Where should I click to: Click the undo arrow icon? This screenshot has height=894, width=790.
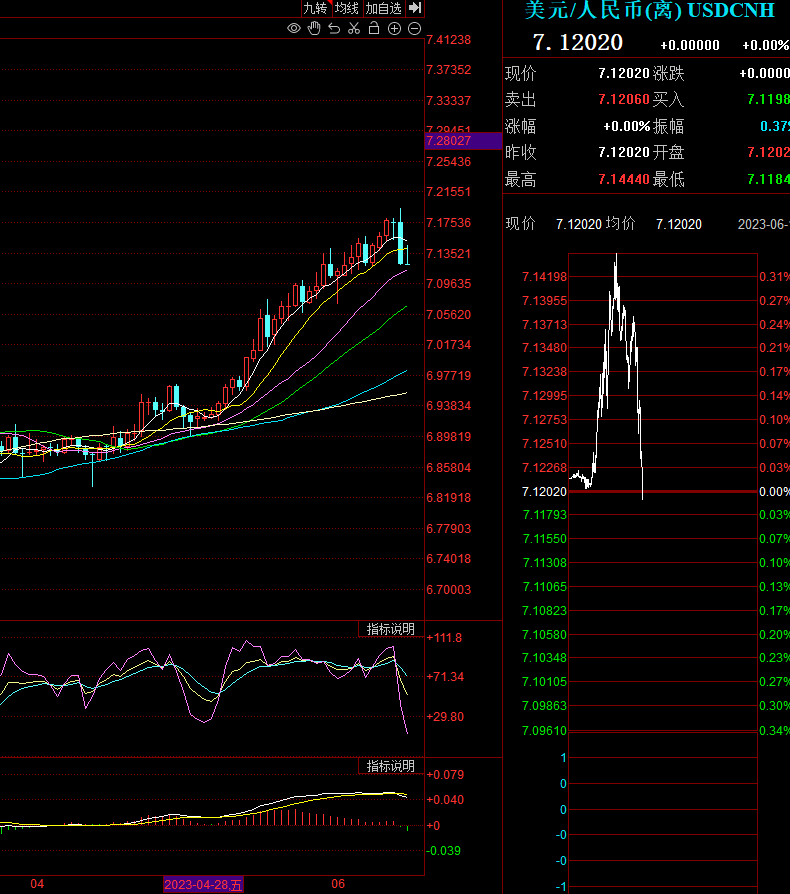pyautogui.click(x=335, y=28)
